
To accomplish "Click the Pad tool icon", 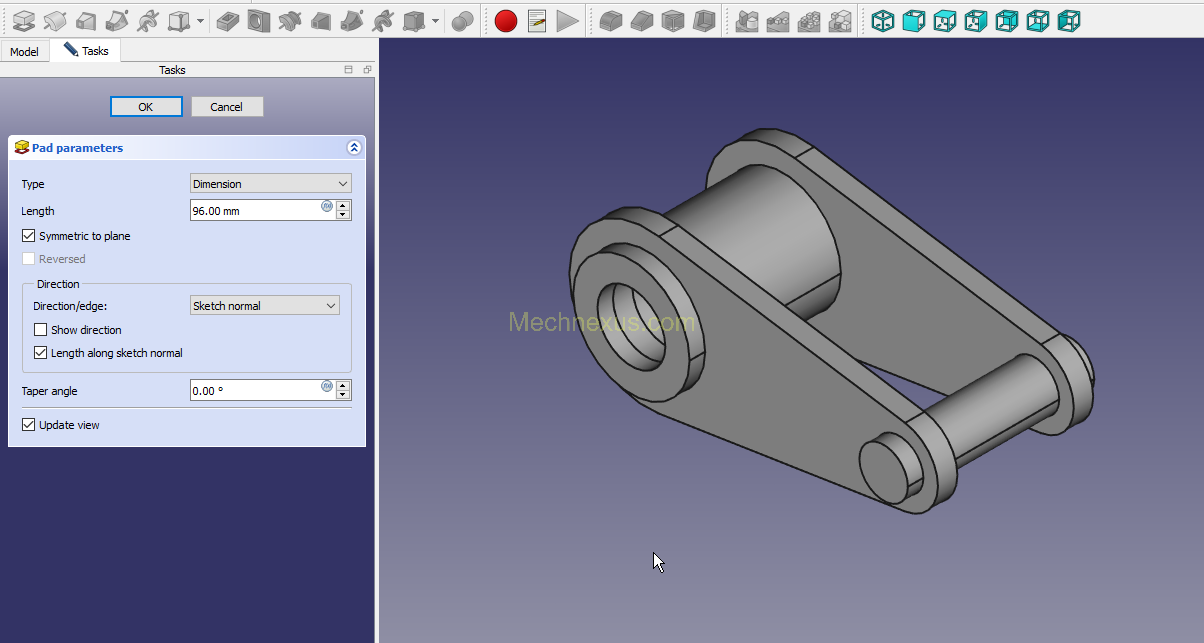I will click(x=24, y=20).
